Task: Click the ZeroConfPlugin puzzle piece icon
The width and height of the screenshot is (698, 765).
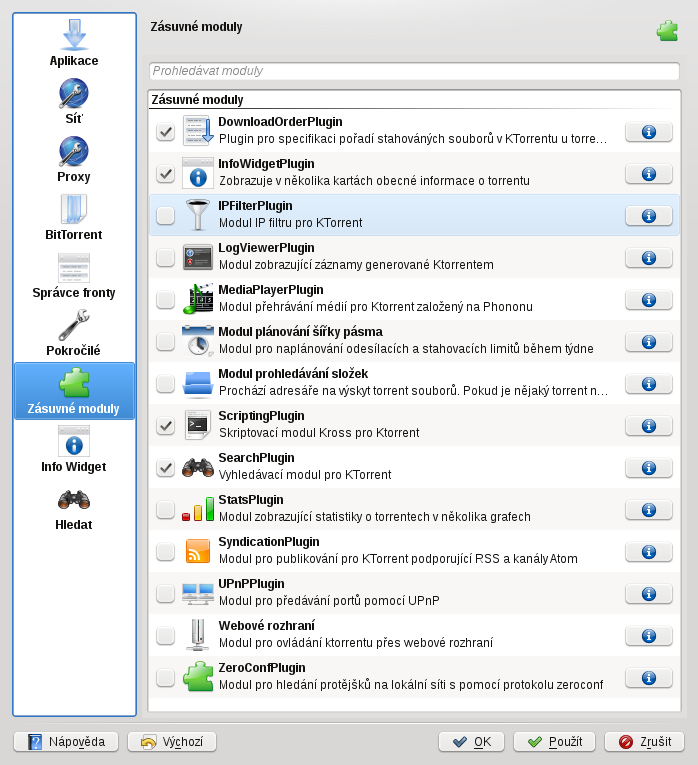Action: click(x=198, y=677)
